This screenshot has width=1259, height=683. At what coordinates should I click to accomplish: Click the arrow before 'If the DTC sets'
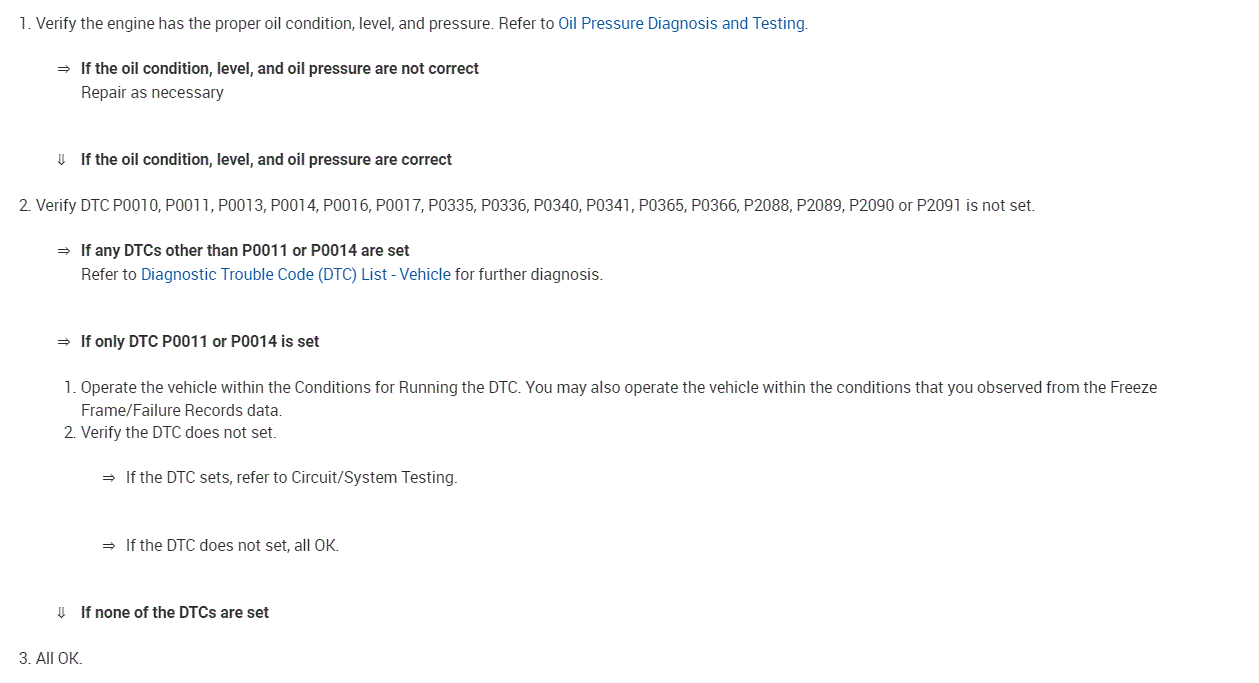108,478
